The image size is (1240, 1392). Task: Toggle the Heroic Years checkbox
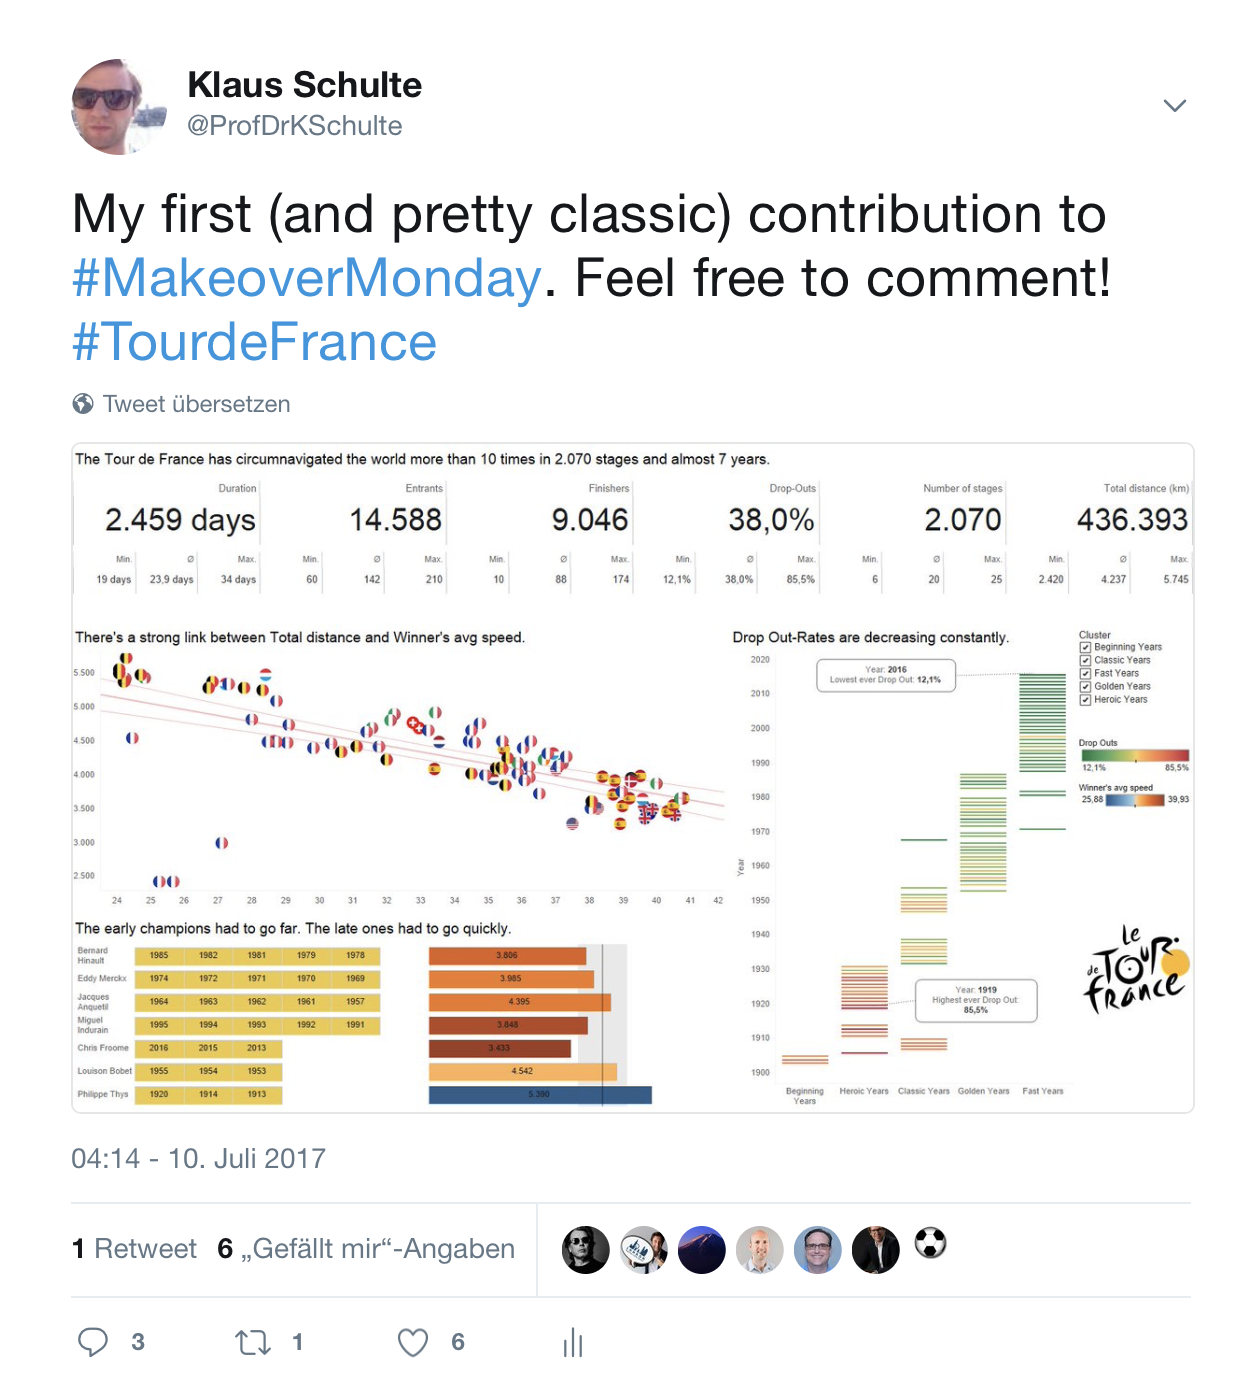(x=1085, y=700)
